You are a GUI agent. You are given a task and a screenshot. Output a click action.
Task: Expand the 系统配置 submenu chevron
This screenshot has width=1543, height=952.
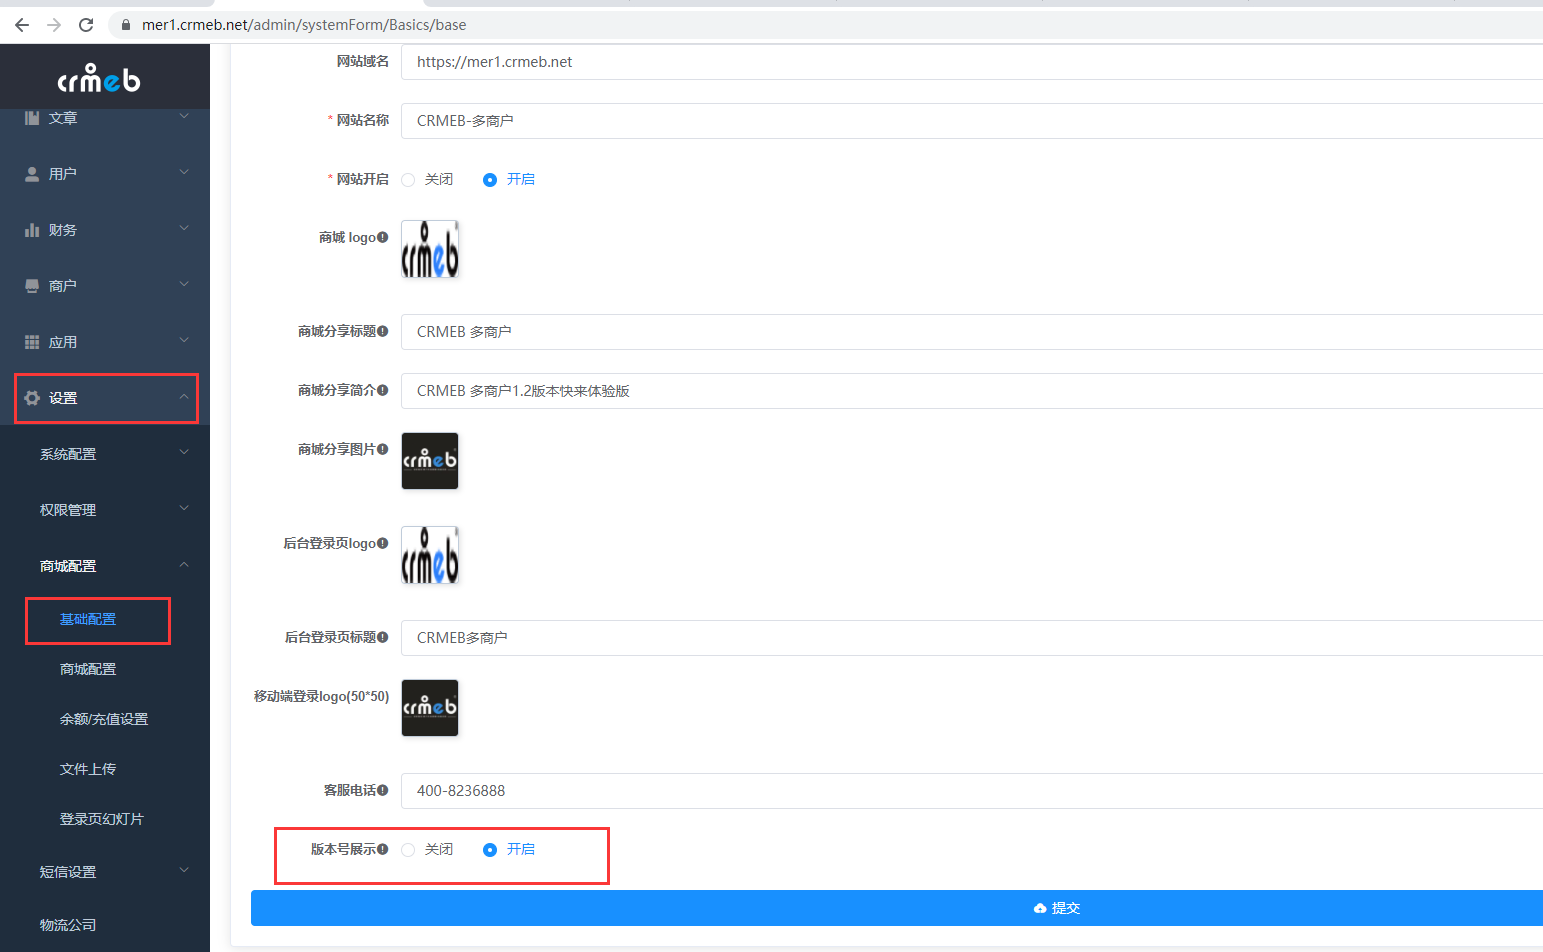(184, 452)
